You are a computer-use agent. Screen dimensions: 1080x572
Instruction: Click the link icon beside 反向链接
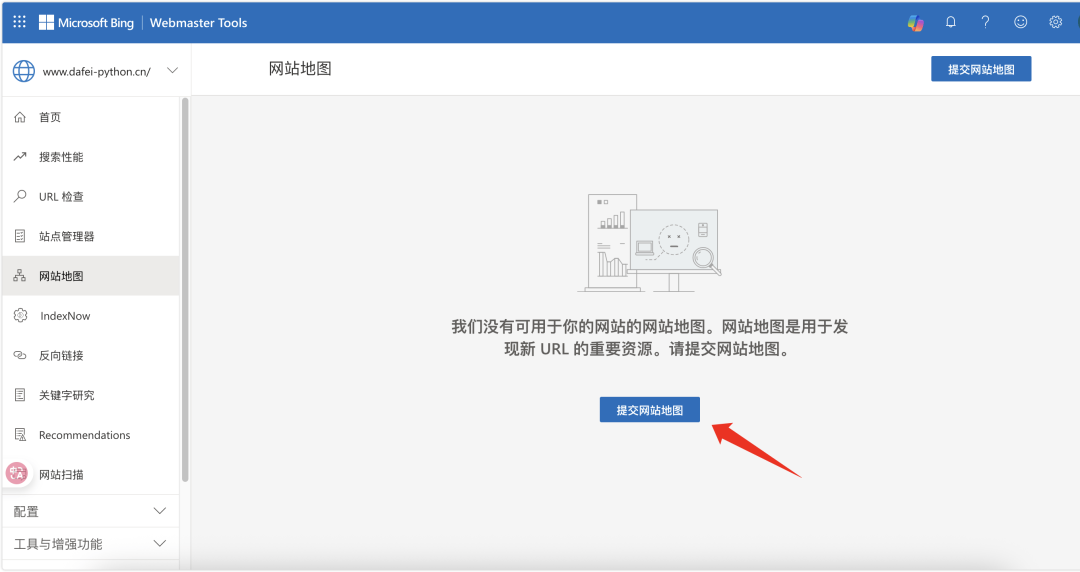coord(20,356)
